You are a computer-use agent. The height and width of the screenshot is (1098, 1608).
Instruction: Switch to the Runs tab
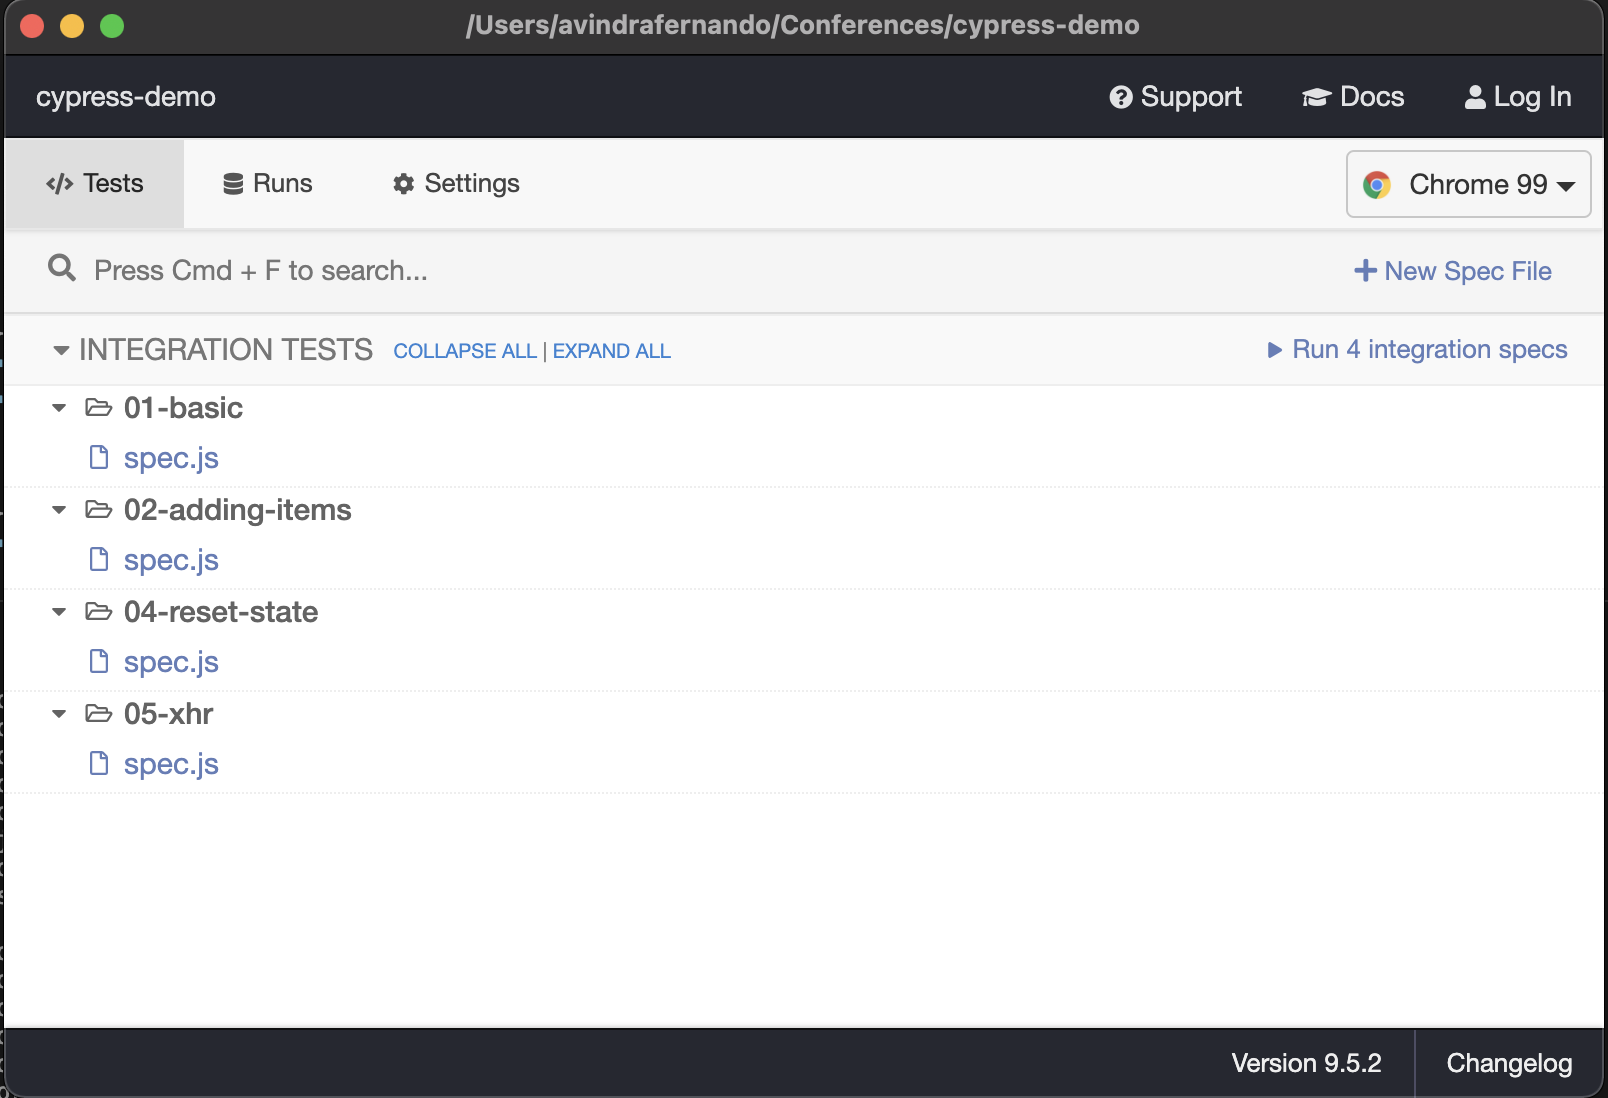267,184
